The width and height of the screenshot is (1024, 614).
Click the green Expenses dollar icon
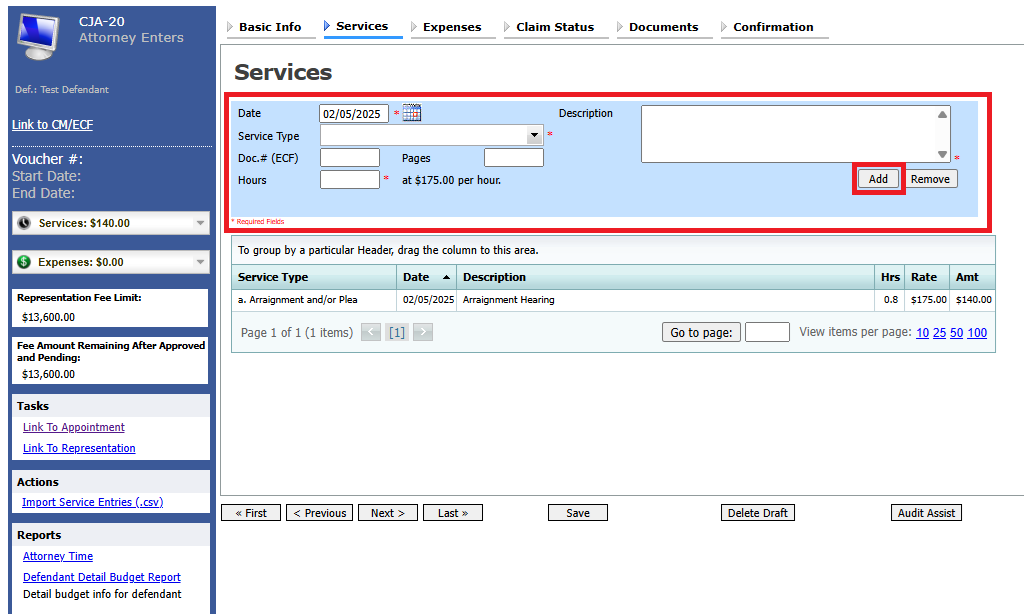(x=24, y=262)
